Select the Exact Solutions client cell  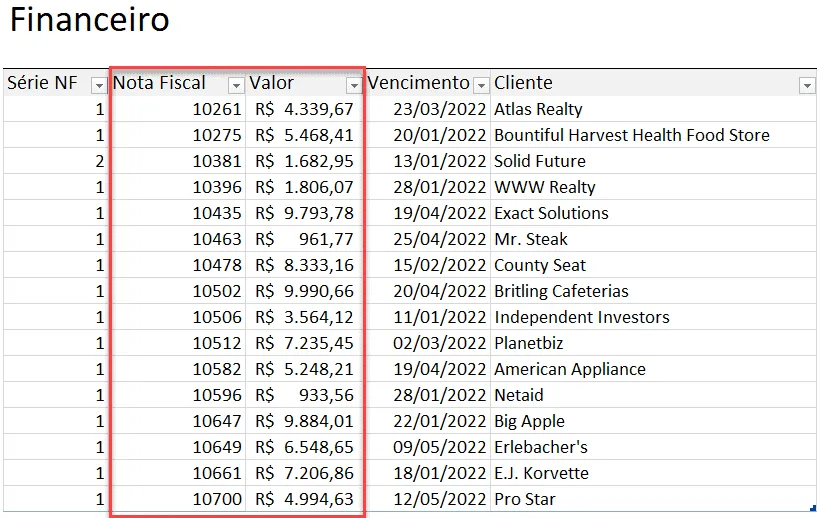[x=653, y=213]
